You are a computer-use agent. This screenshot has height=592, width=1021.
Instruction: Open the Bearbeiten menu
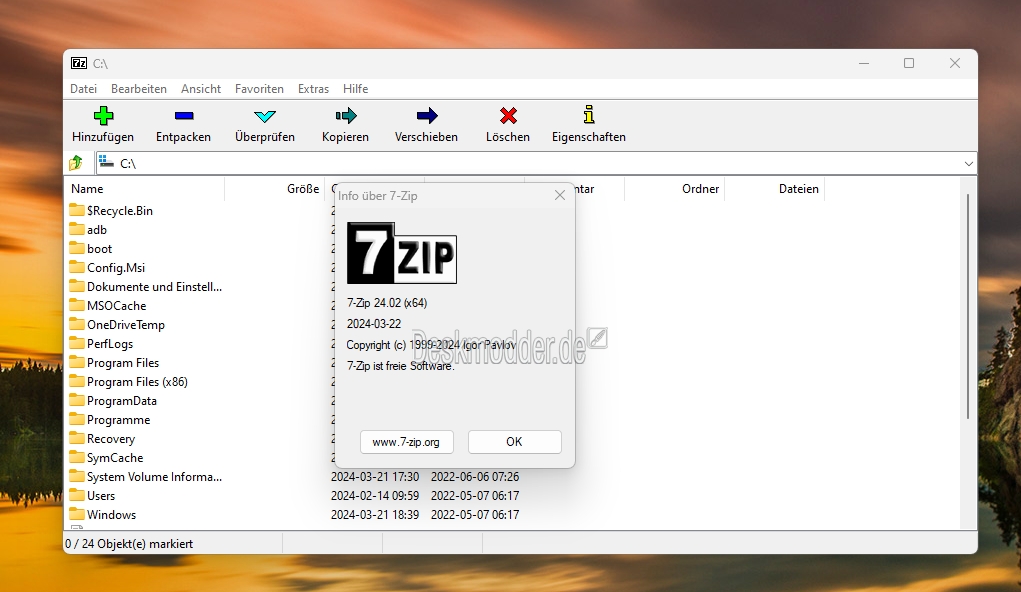139,89
